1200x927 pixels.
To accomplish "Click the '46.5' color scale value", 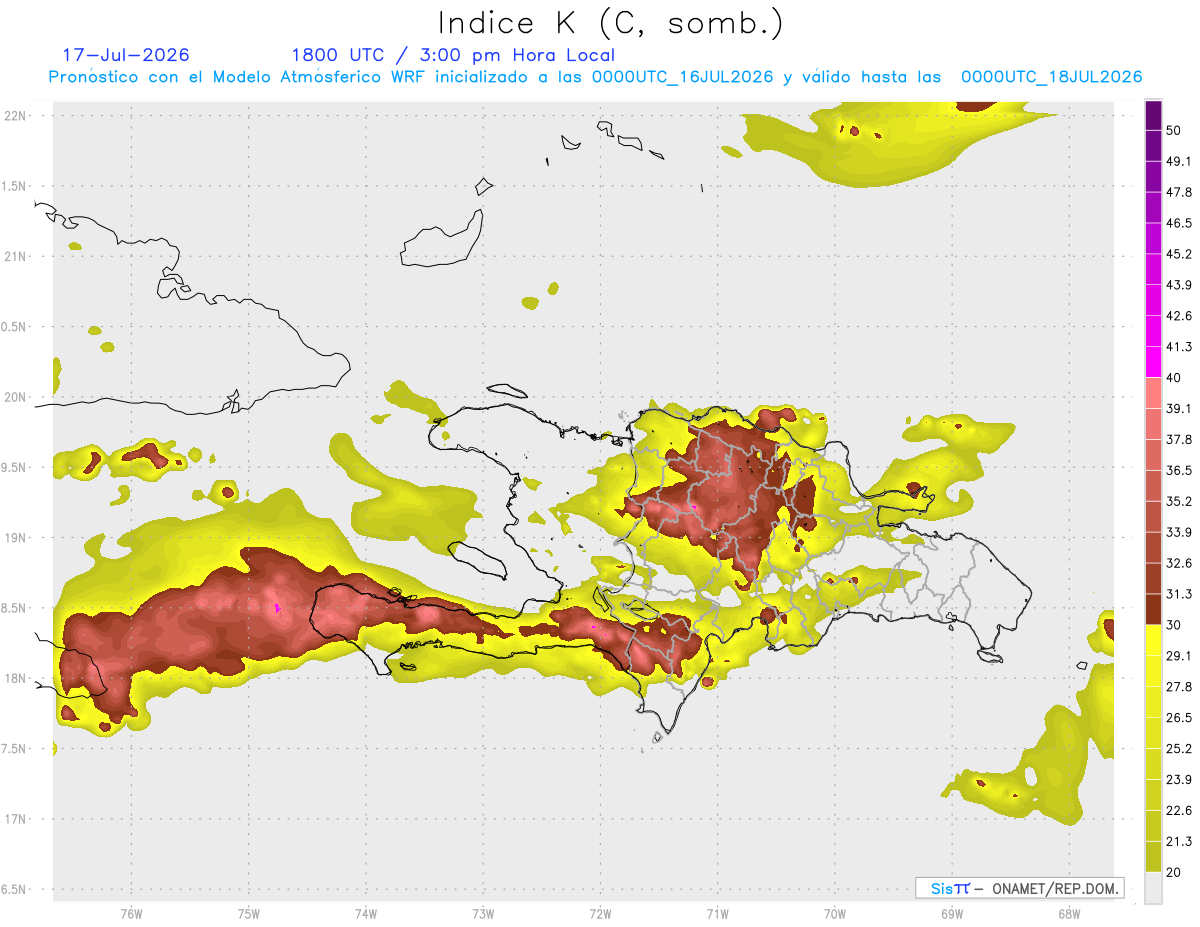I will 1179,224.
